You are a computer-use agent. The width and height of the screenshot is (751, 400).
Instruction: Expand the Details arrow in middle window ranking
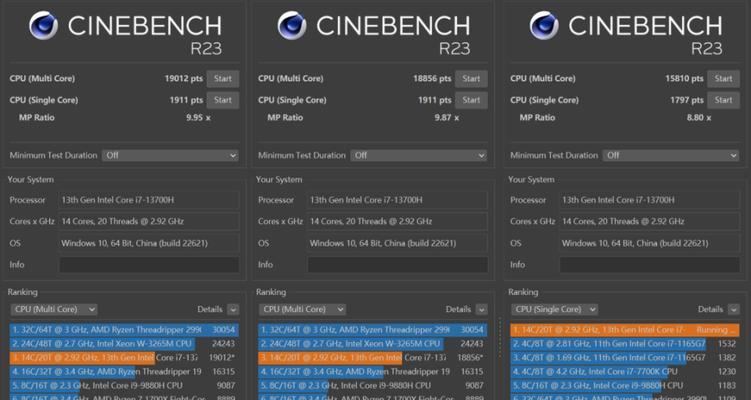[x=481, y=309]
